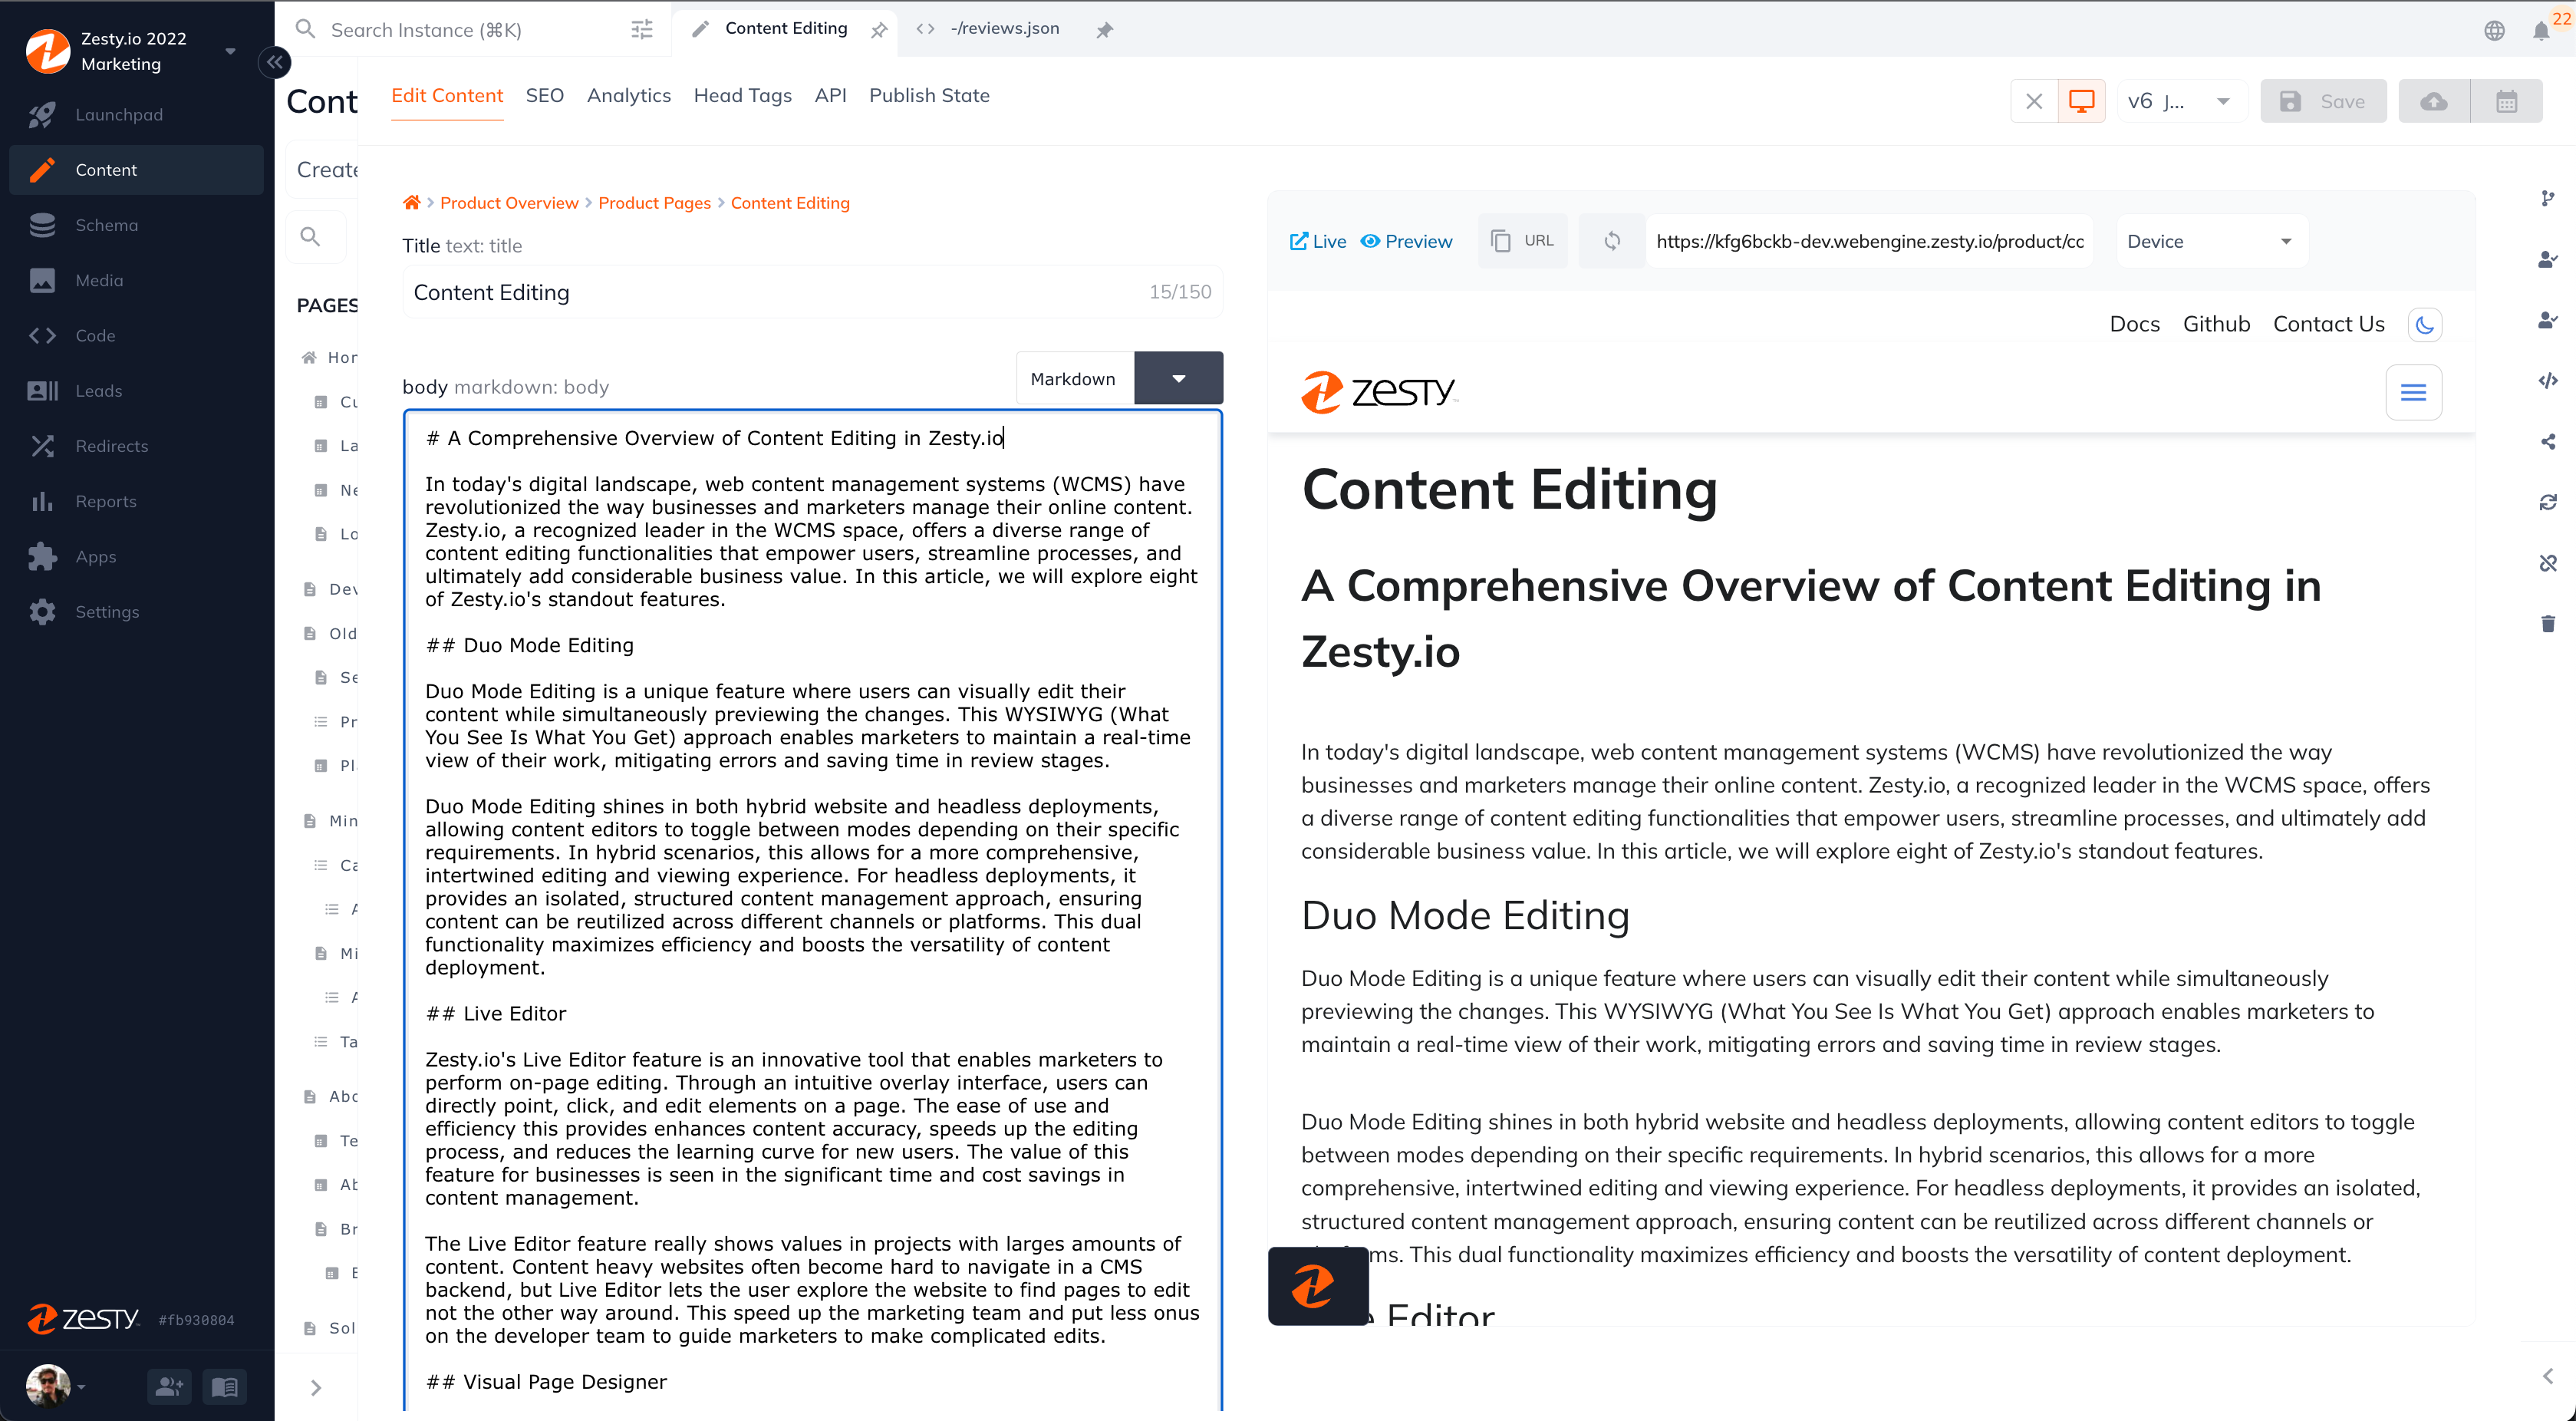Open the globe domains icon
The width and height of the screenshot is (2576, 1421).
pos(2494,30)
